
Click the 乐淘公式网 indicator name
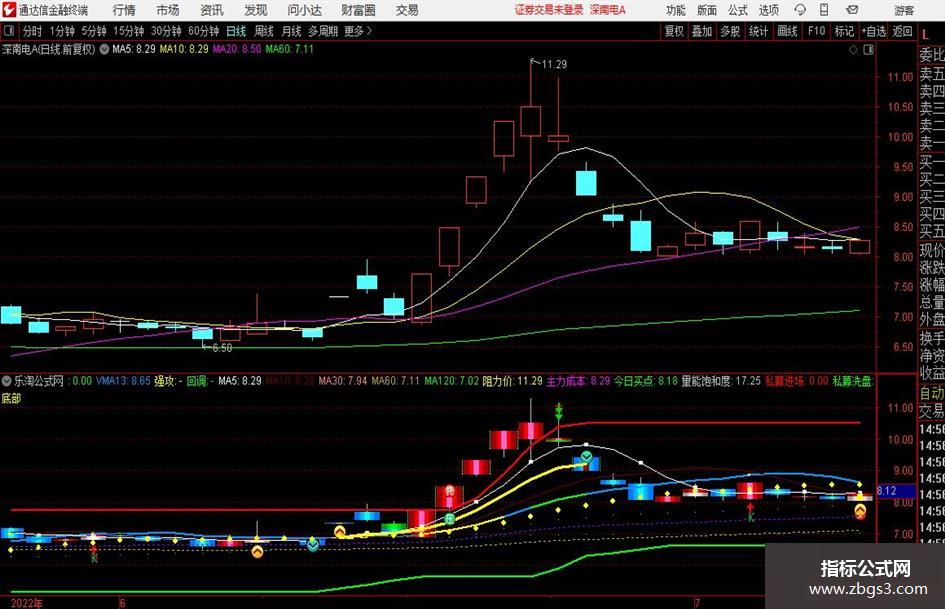[x=39, y=381]
